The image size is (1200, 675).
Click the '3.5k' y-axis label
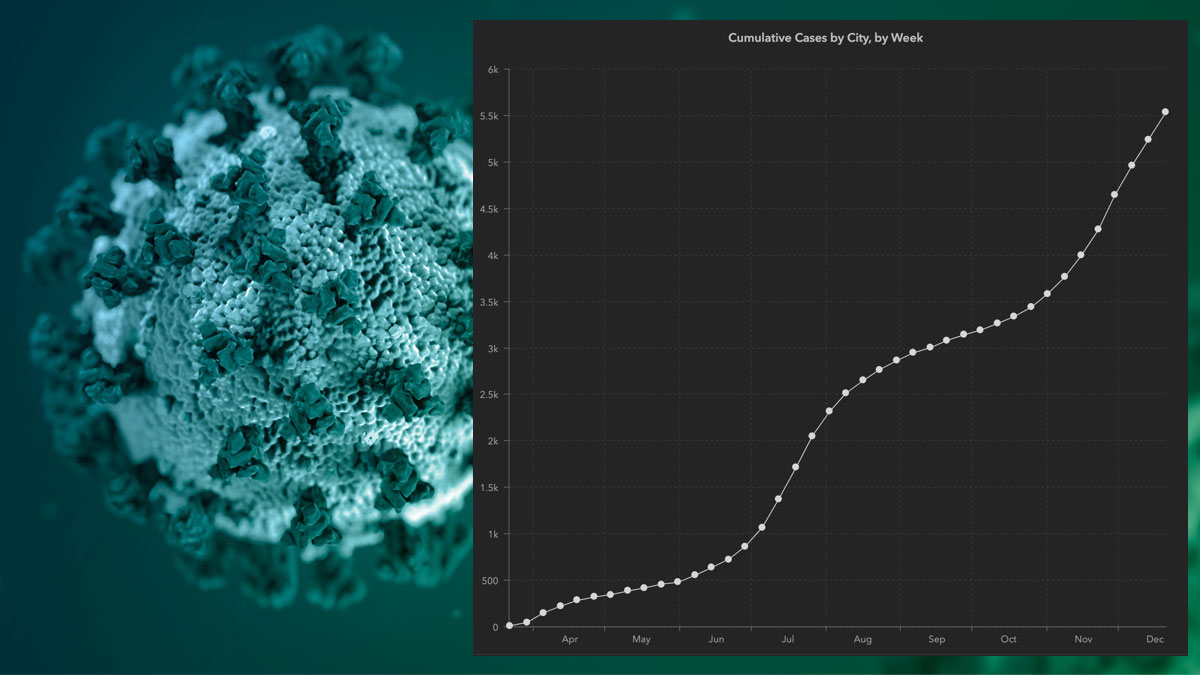(489, 302)
